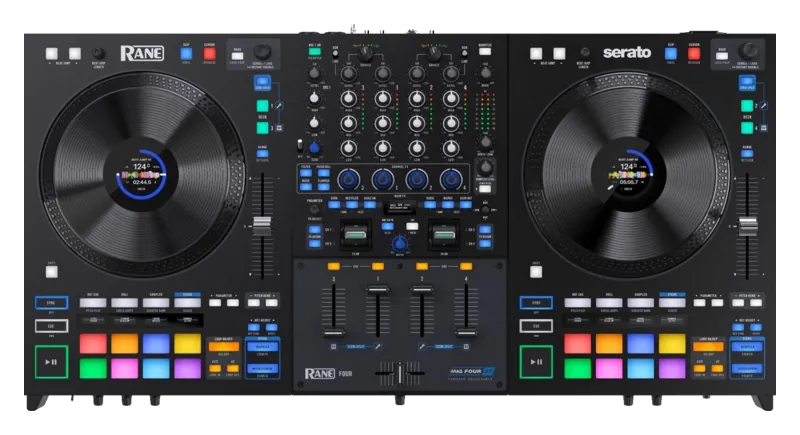The width and height of the screenshot is (800, 435).
Task: Click the Back button near left browse knob
Action: (237, 56)
